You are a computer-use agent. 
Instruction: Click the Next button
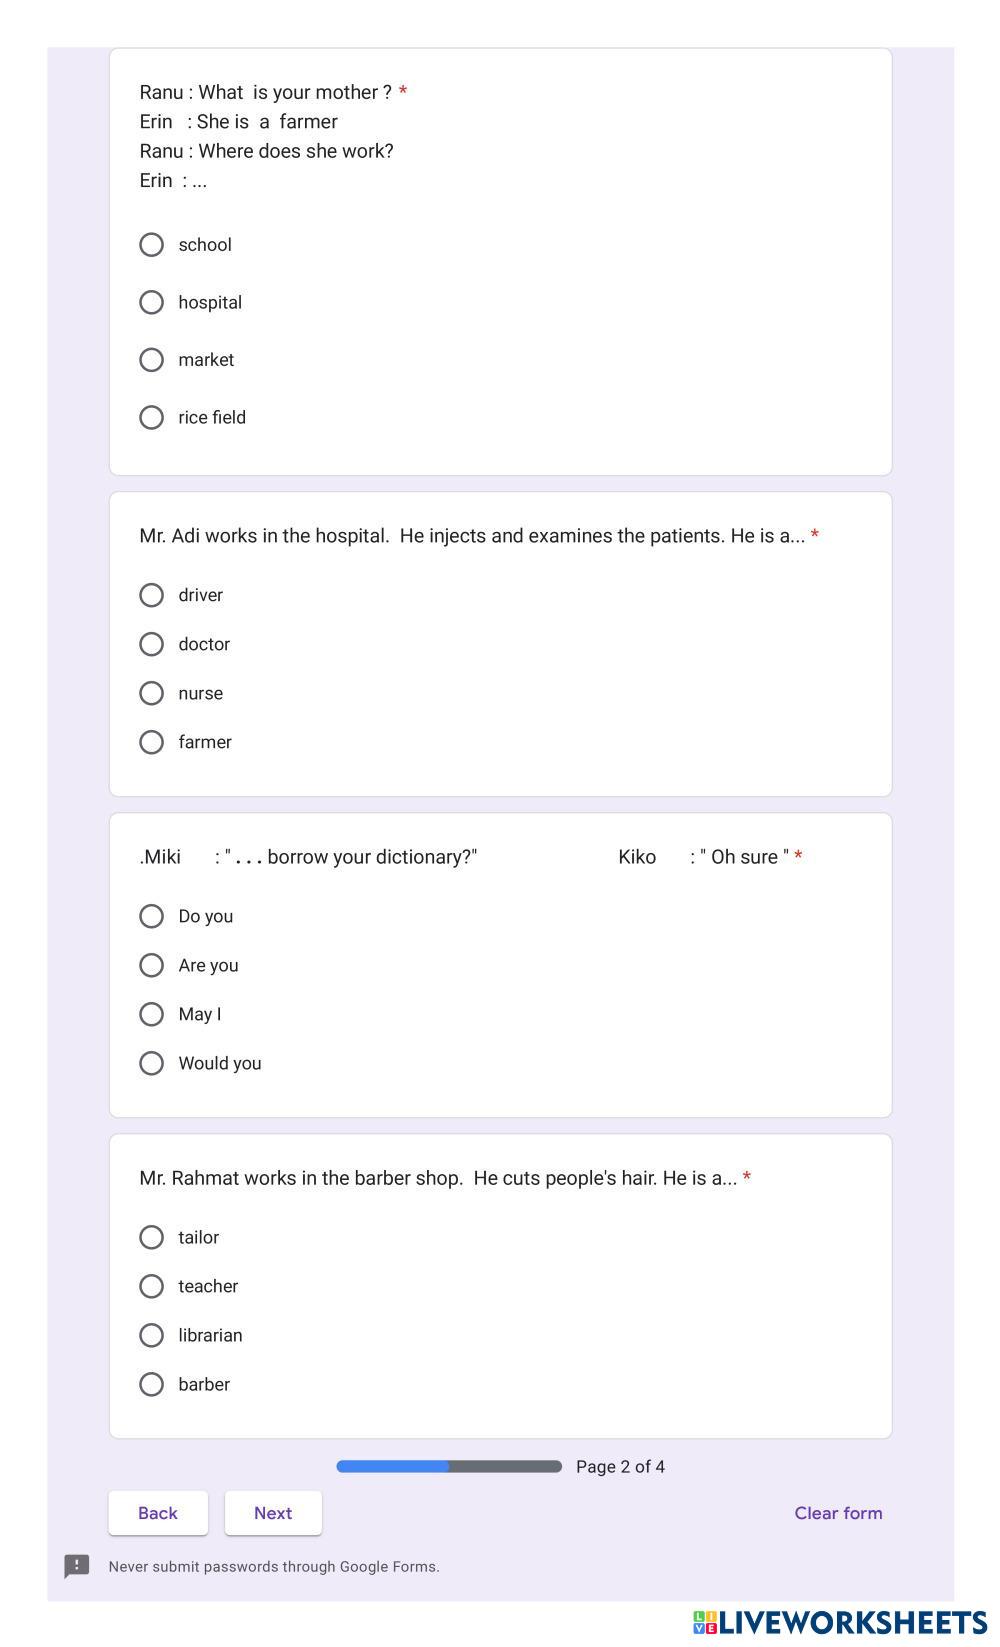pyautogui.click(x=273, y=1513)
